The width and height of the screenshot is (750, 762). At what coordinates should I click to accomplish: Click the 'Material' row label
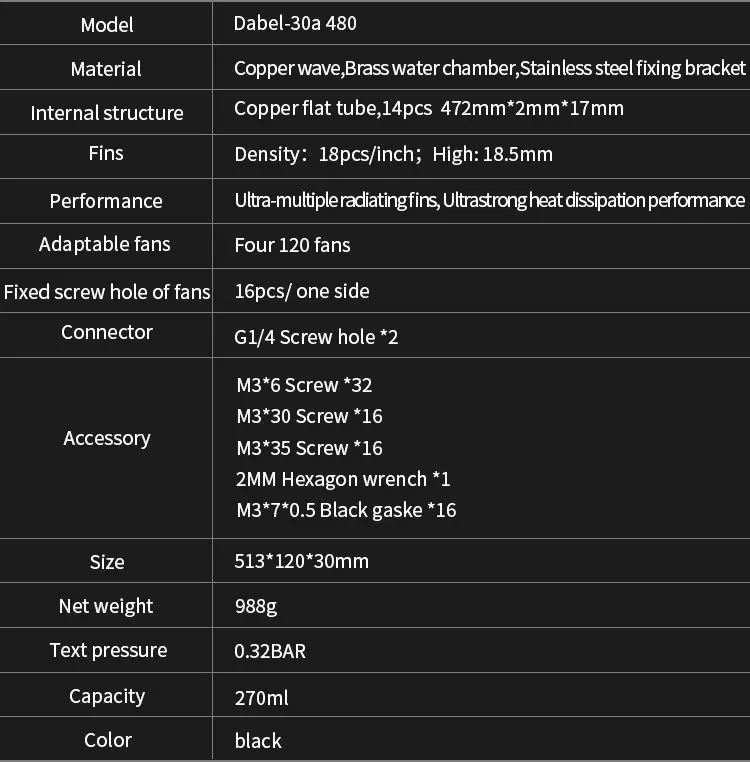coord(106,69)
